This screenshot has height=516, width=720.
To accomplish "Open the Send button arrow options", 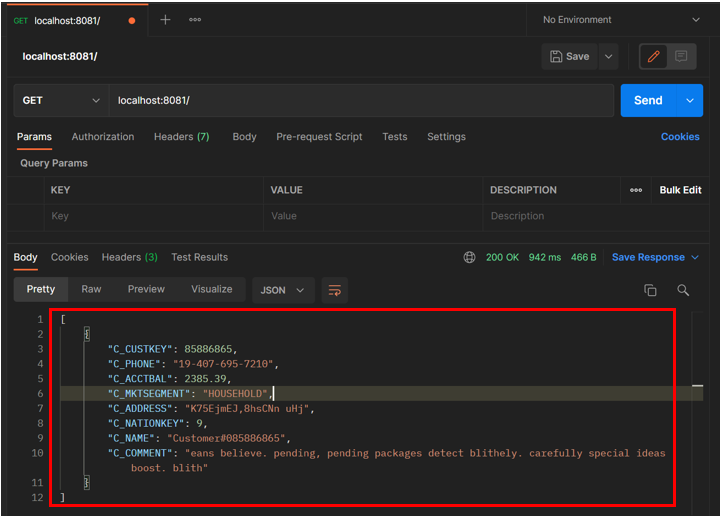I will pyautogui.click(x=689, y=100).
